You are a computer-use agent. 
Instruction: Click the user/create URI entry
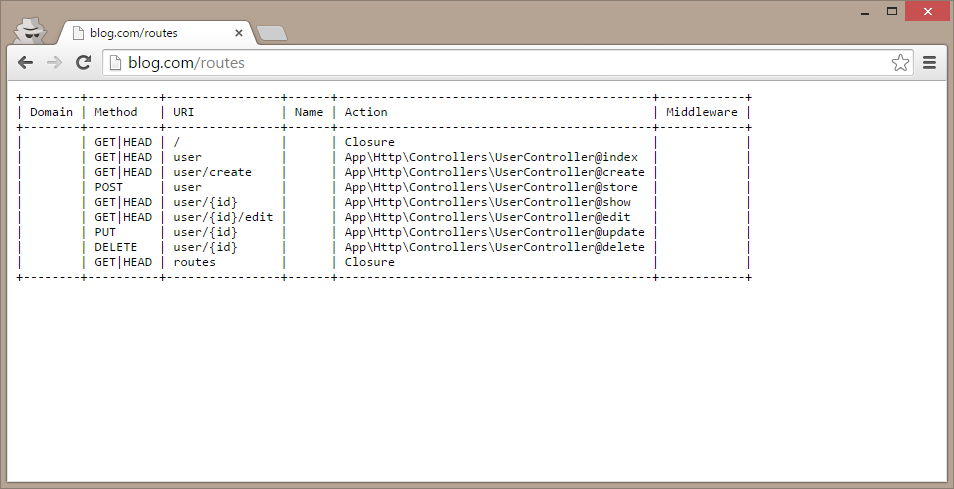(212, 172)
